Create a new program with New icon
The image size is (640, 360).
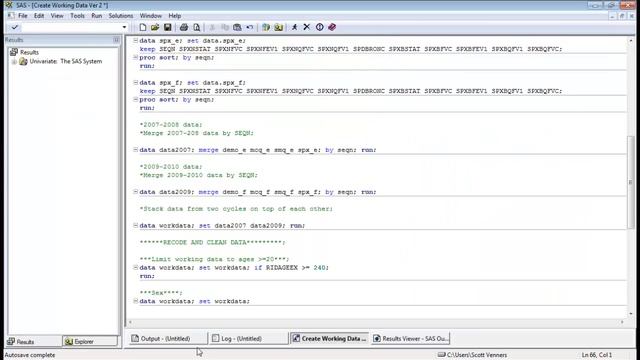pos(142,27)
